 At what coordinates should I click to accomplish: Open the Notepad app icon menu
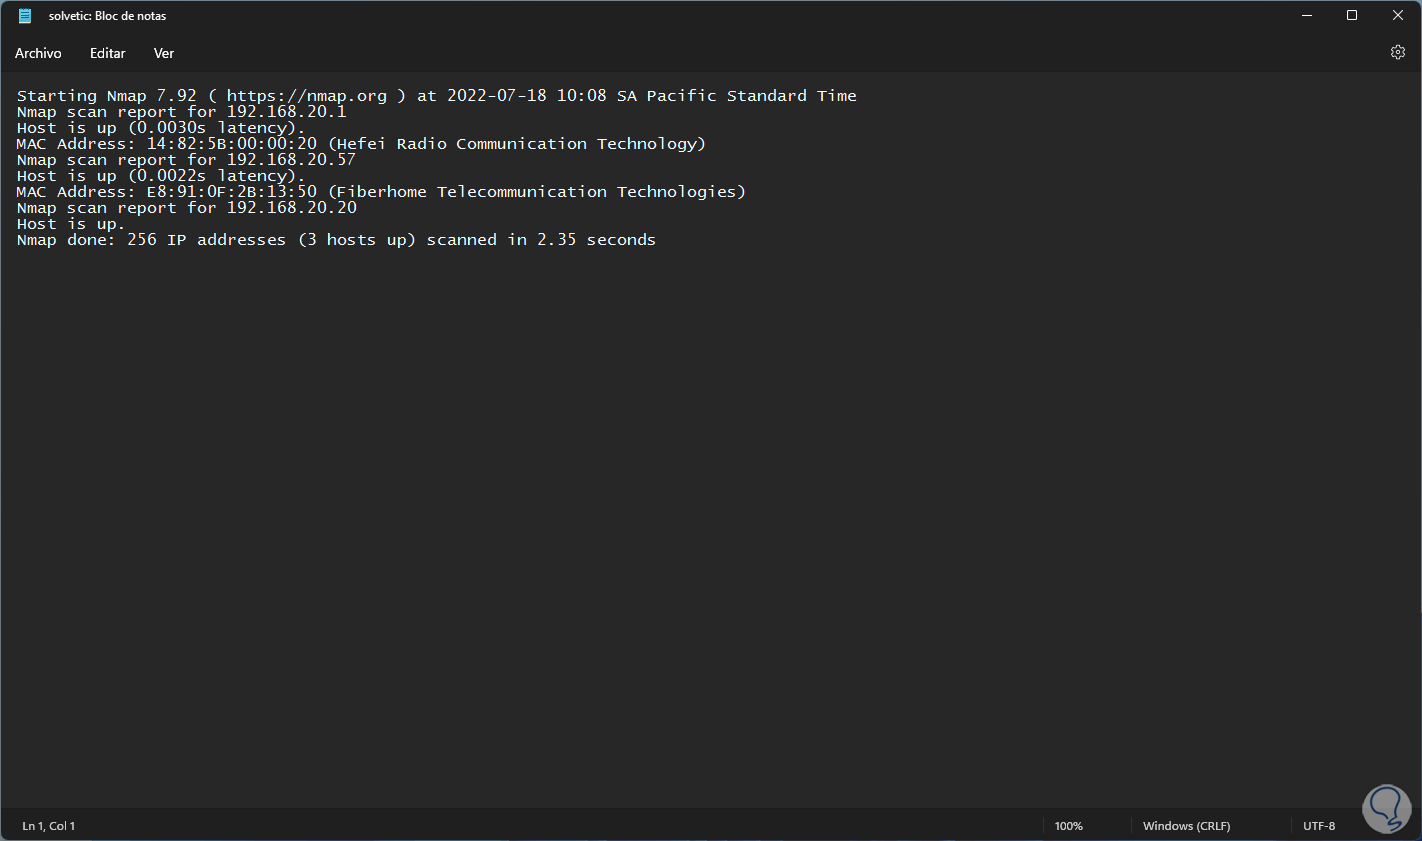(x=25, y=16)
